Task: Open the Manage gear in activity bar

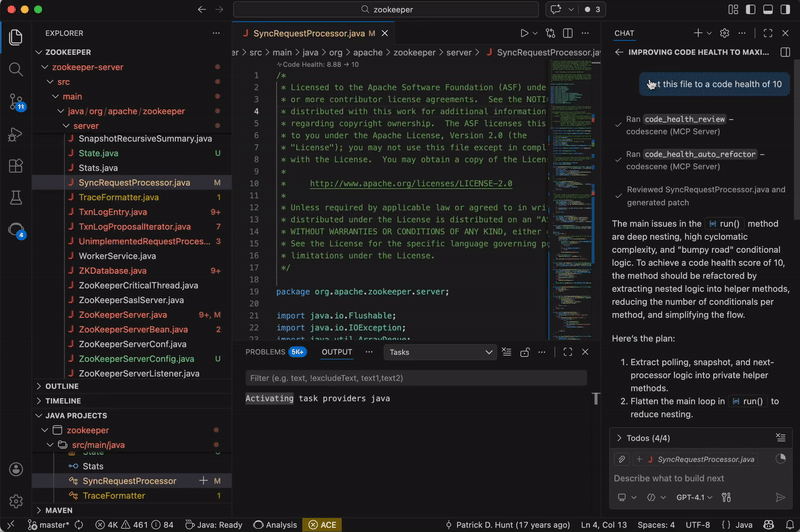Action: click(16, 501)
